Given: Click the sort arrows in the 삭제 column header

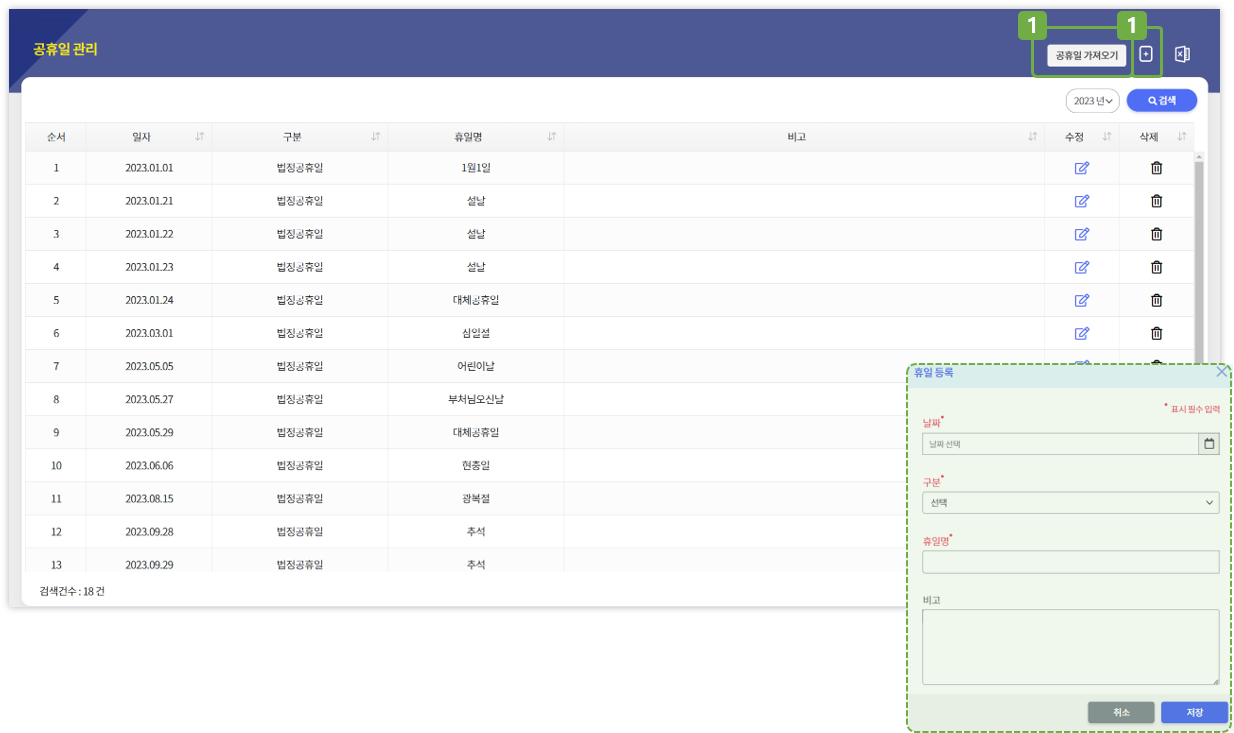Looking at the screenshot, I should pyautogui.click(x=1182, y=137).
